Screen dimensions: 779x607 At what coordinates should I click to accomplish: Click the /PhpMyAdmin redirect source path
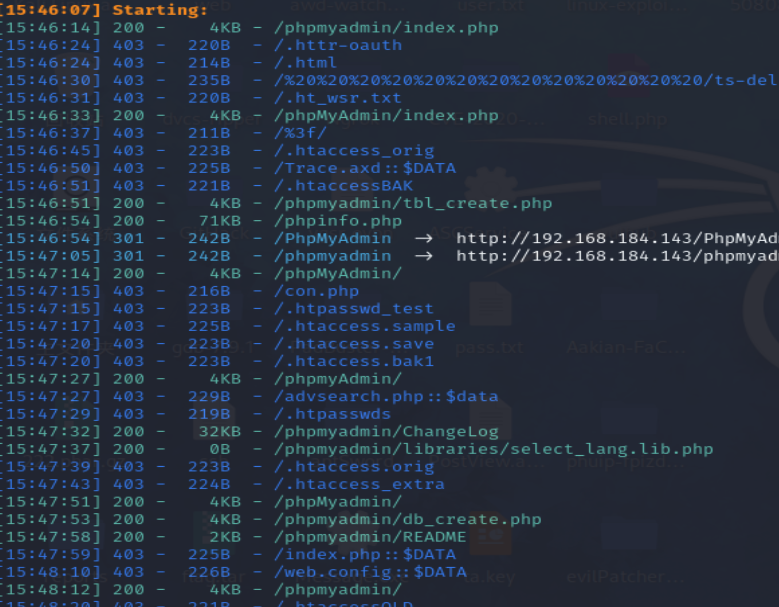[x=332, y=238]
